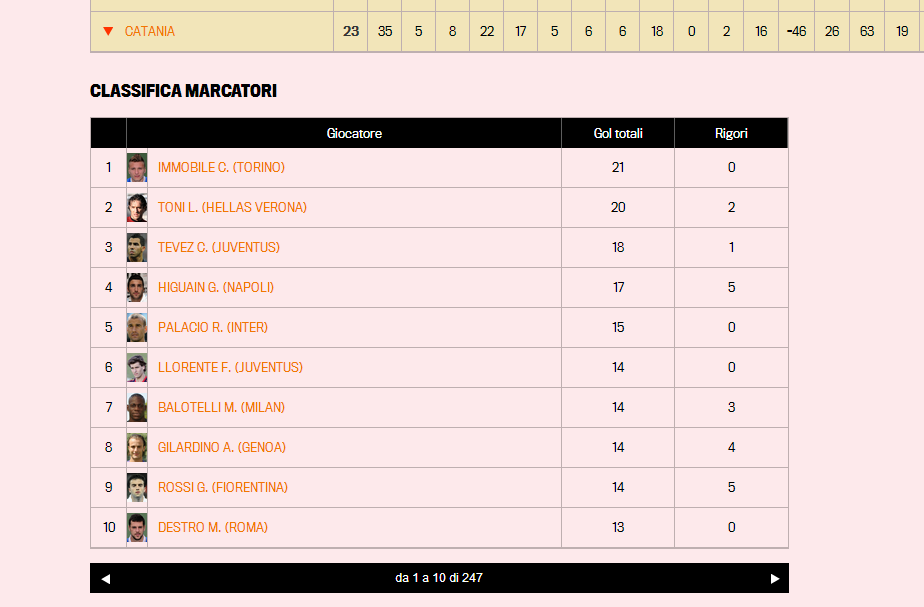The image size is (924, 607).
Task: Select Destro's goal total 13
Action: coord(618,527)
